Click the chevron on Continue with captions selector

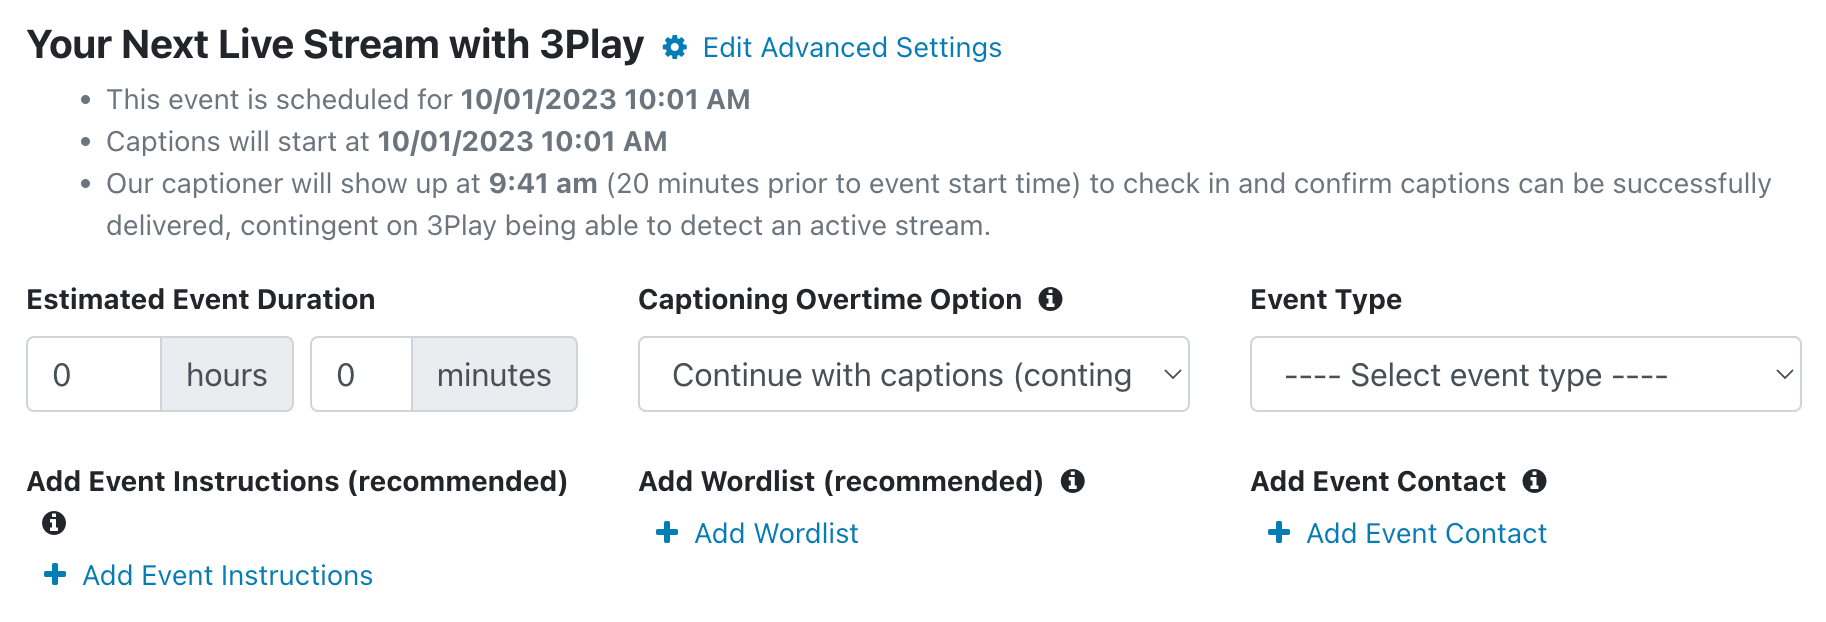1172,374
